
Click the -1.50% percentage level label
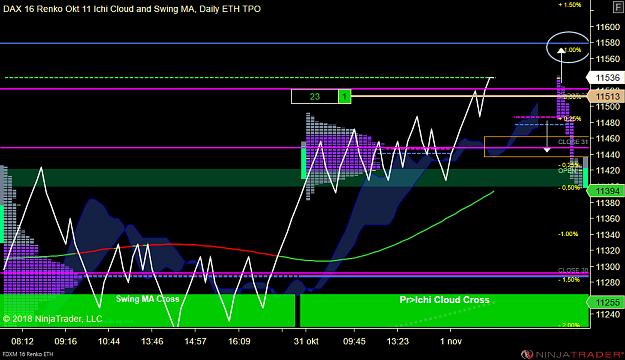click(569, 280)
